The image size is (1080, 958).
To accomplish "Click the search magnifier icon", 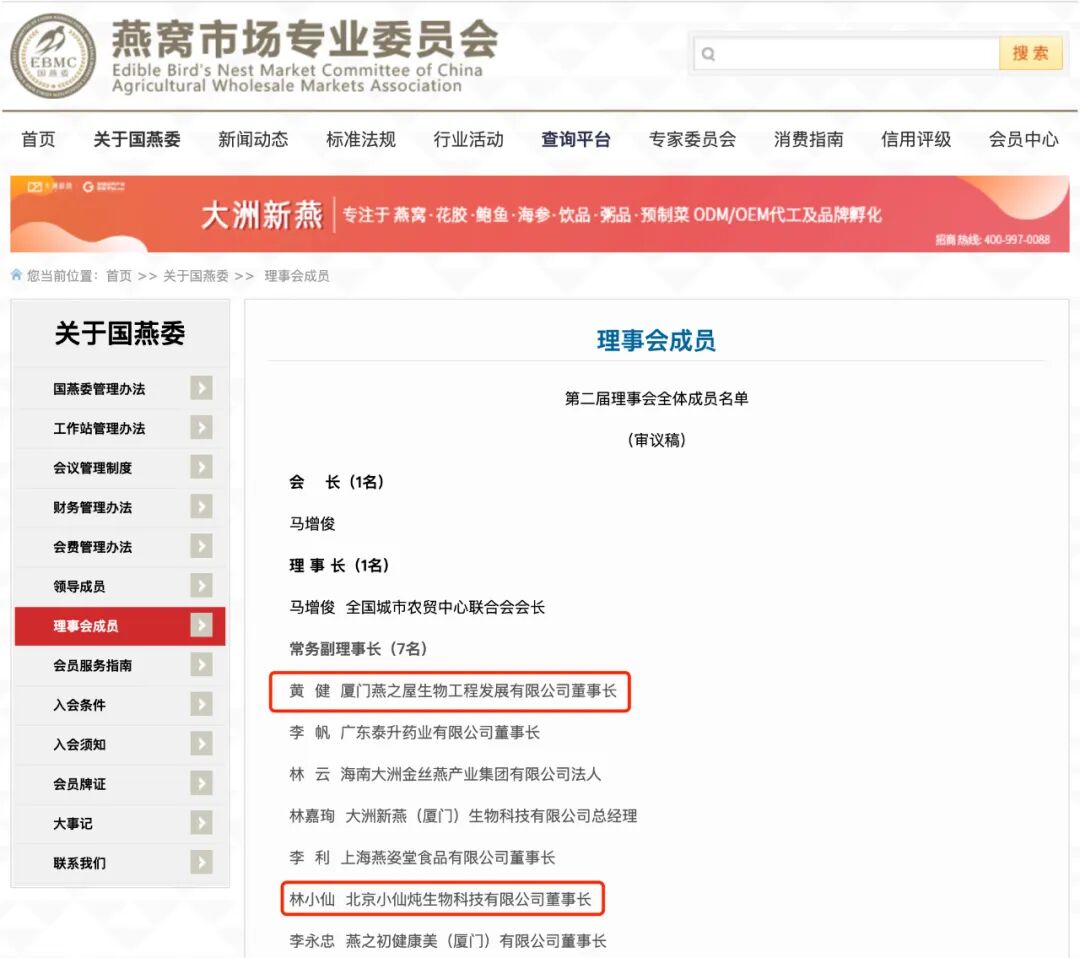I will [708, 54].
